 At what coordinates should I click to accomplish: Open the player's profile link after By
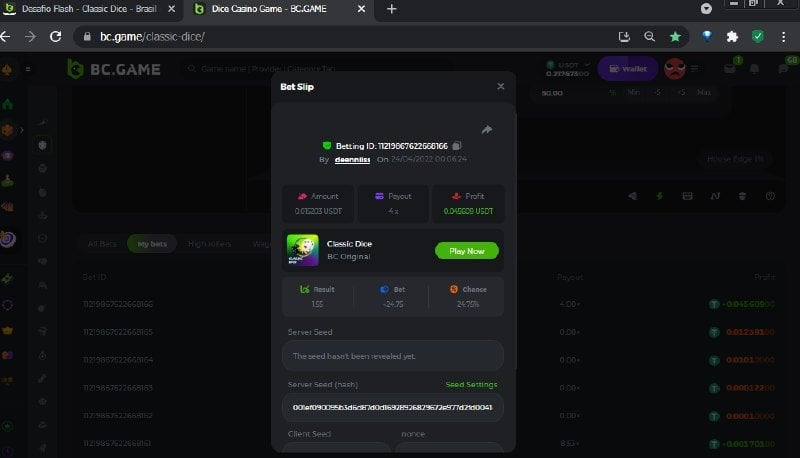tap(352, 159)
